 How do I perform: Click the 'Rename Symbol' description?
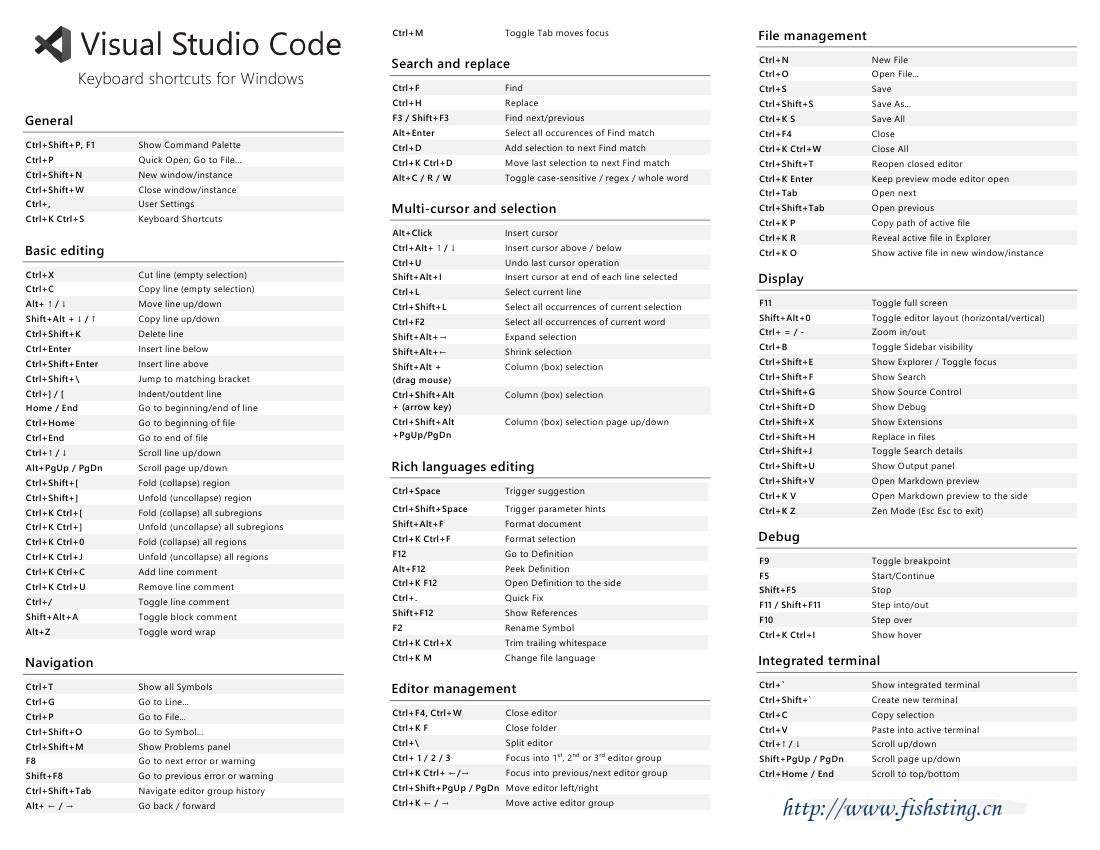click(x=539, y=628)
